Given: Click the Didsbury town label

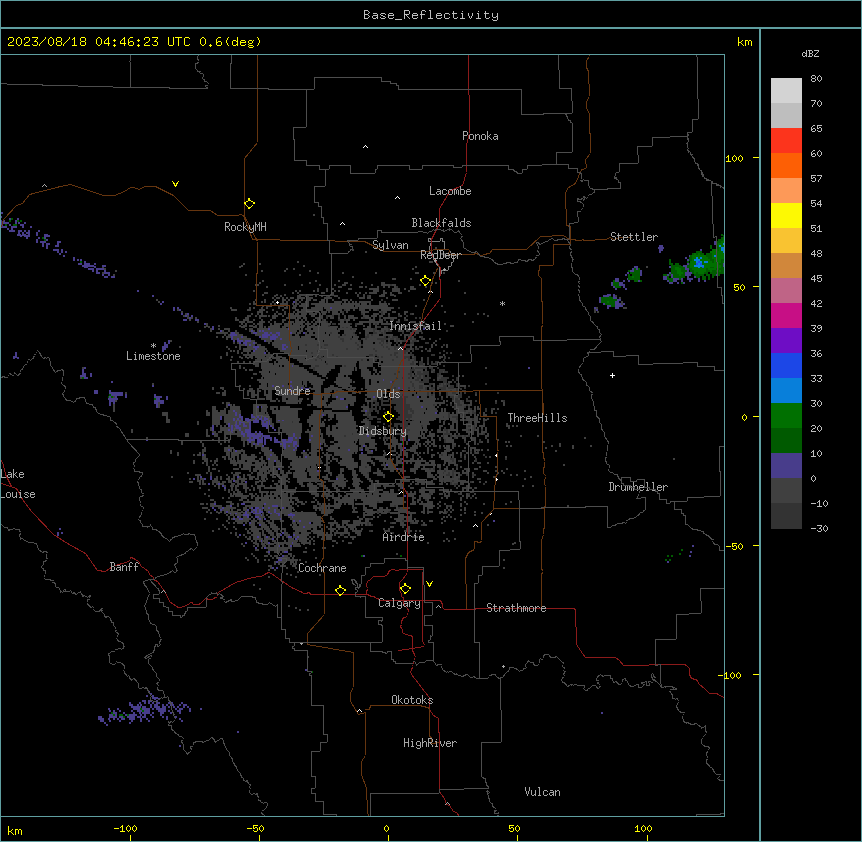Looking at the screenshot, I should point(383,431).
